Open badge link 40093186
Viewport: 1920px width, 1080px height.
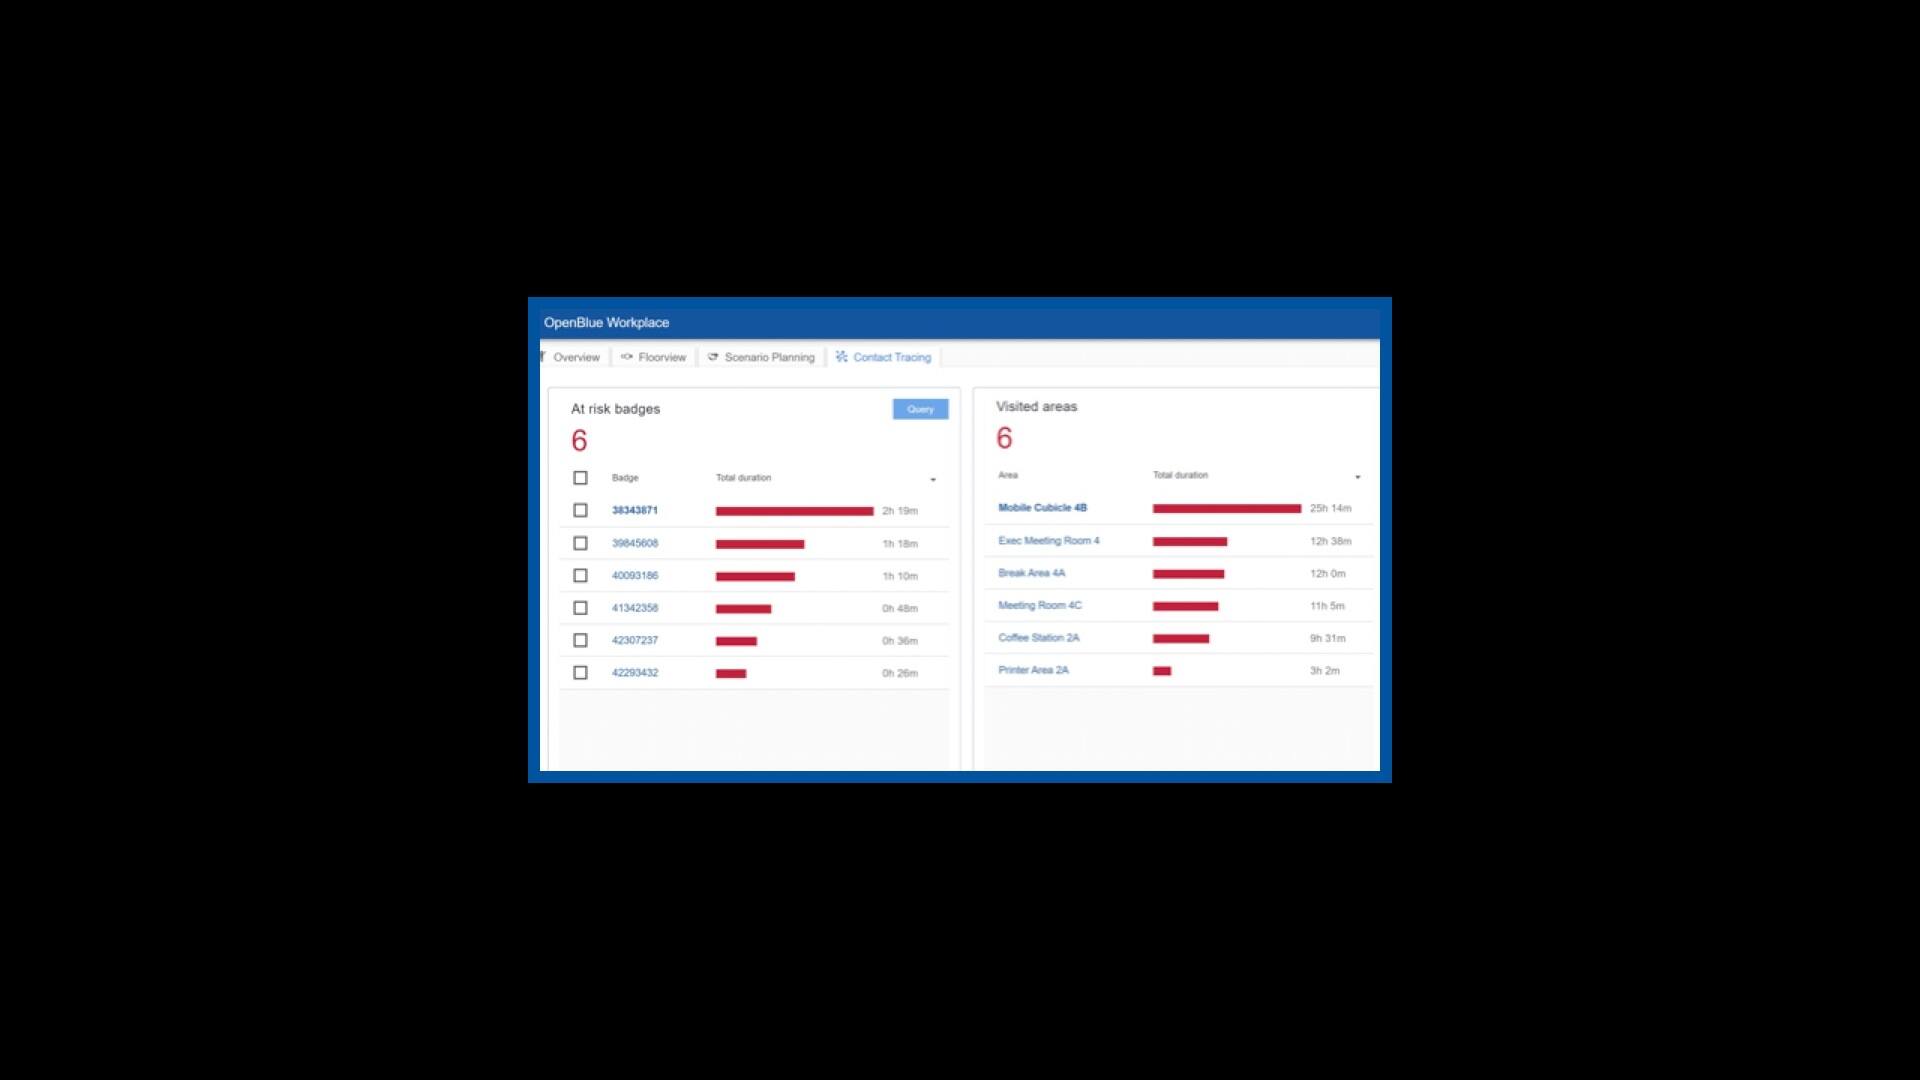point(635,576)
